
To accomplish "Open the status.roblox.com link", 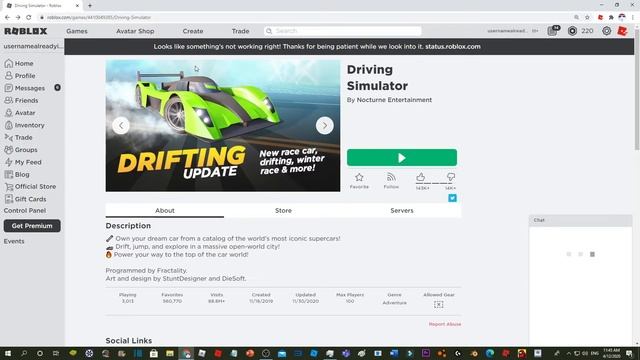I will [453, 47].
